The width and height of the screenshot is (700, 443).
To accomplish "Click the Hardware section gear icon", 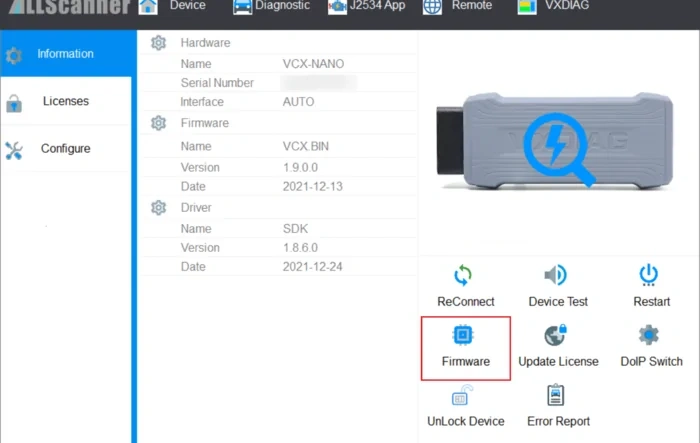I will pos(158,43).
